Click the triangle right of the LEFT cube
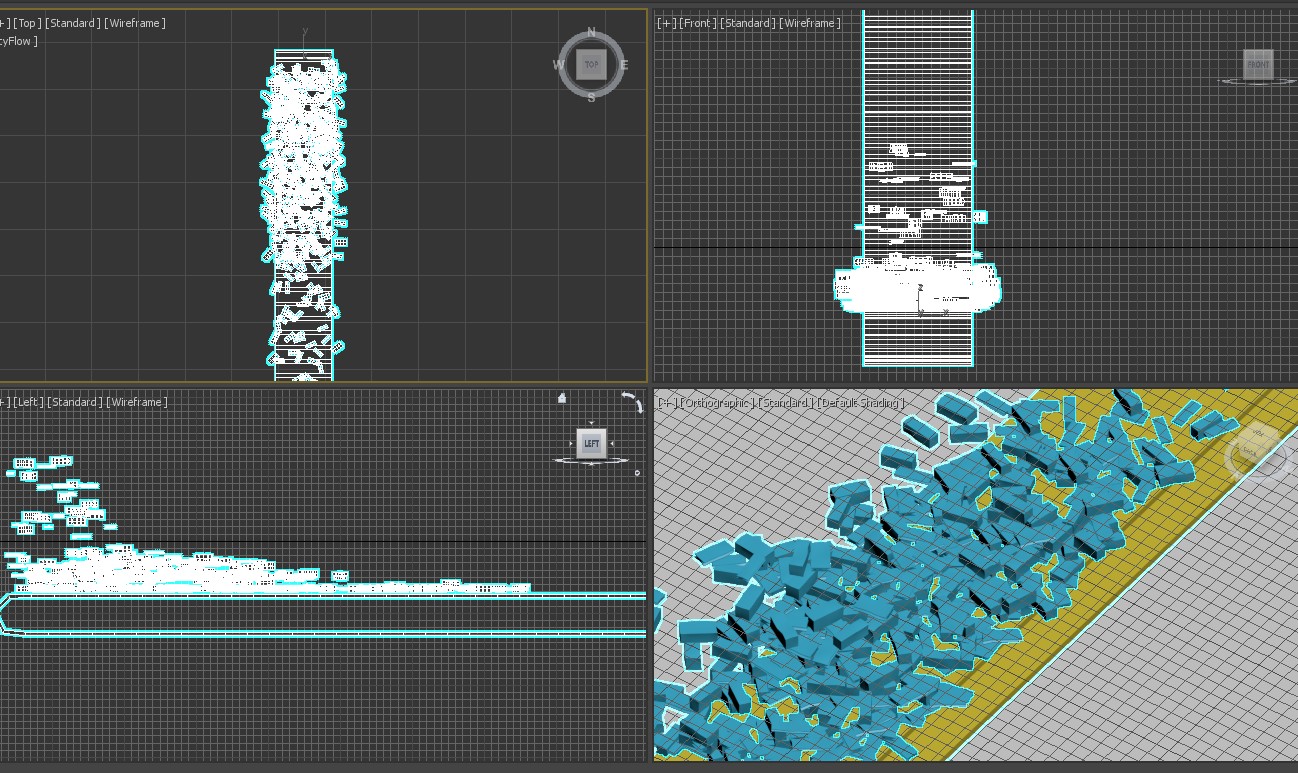 tap(612, 443)
